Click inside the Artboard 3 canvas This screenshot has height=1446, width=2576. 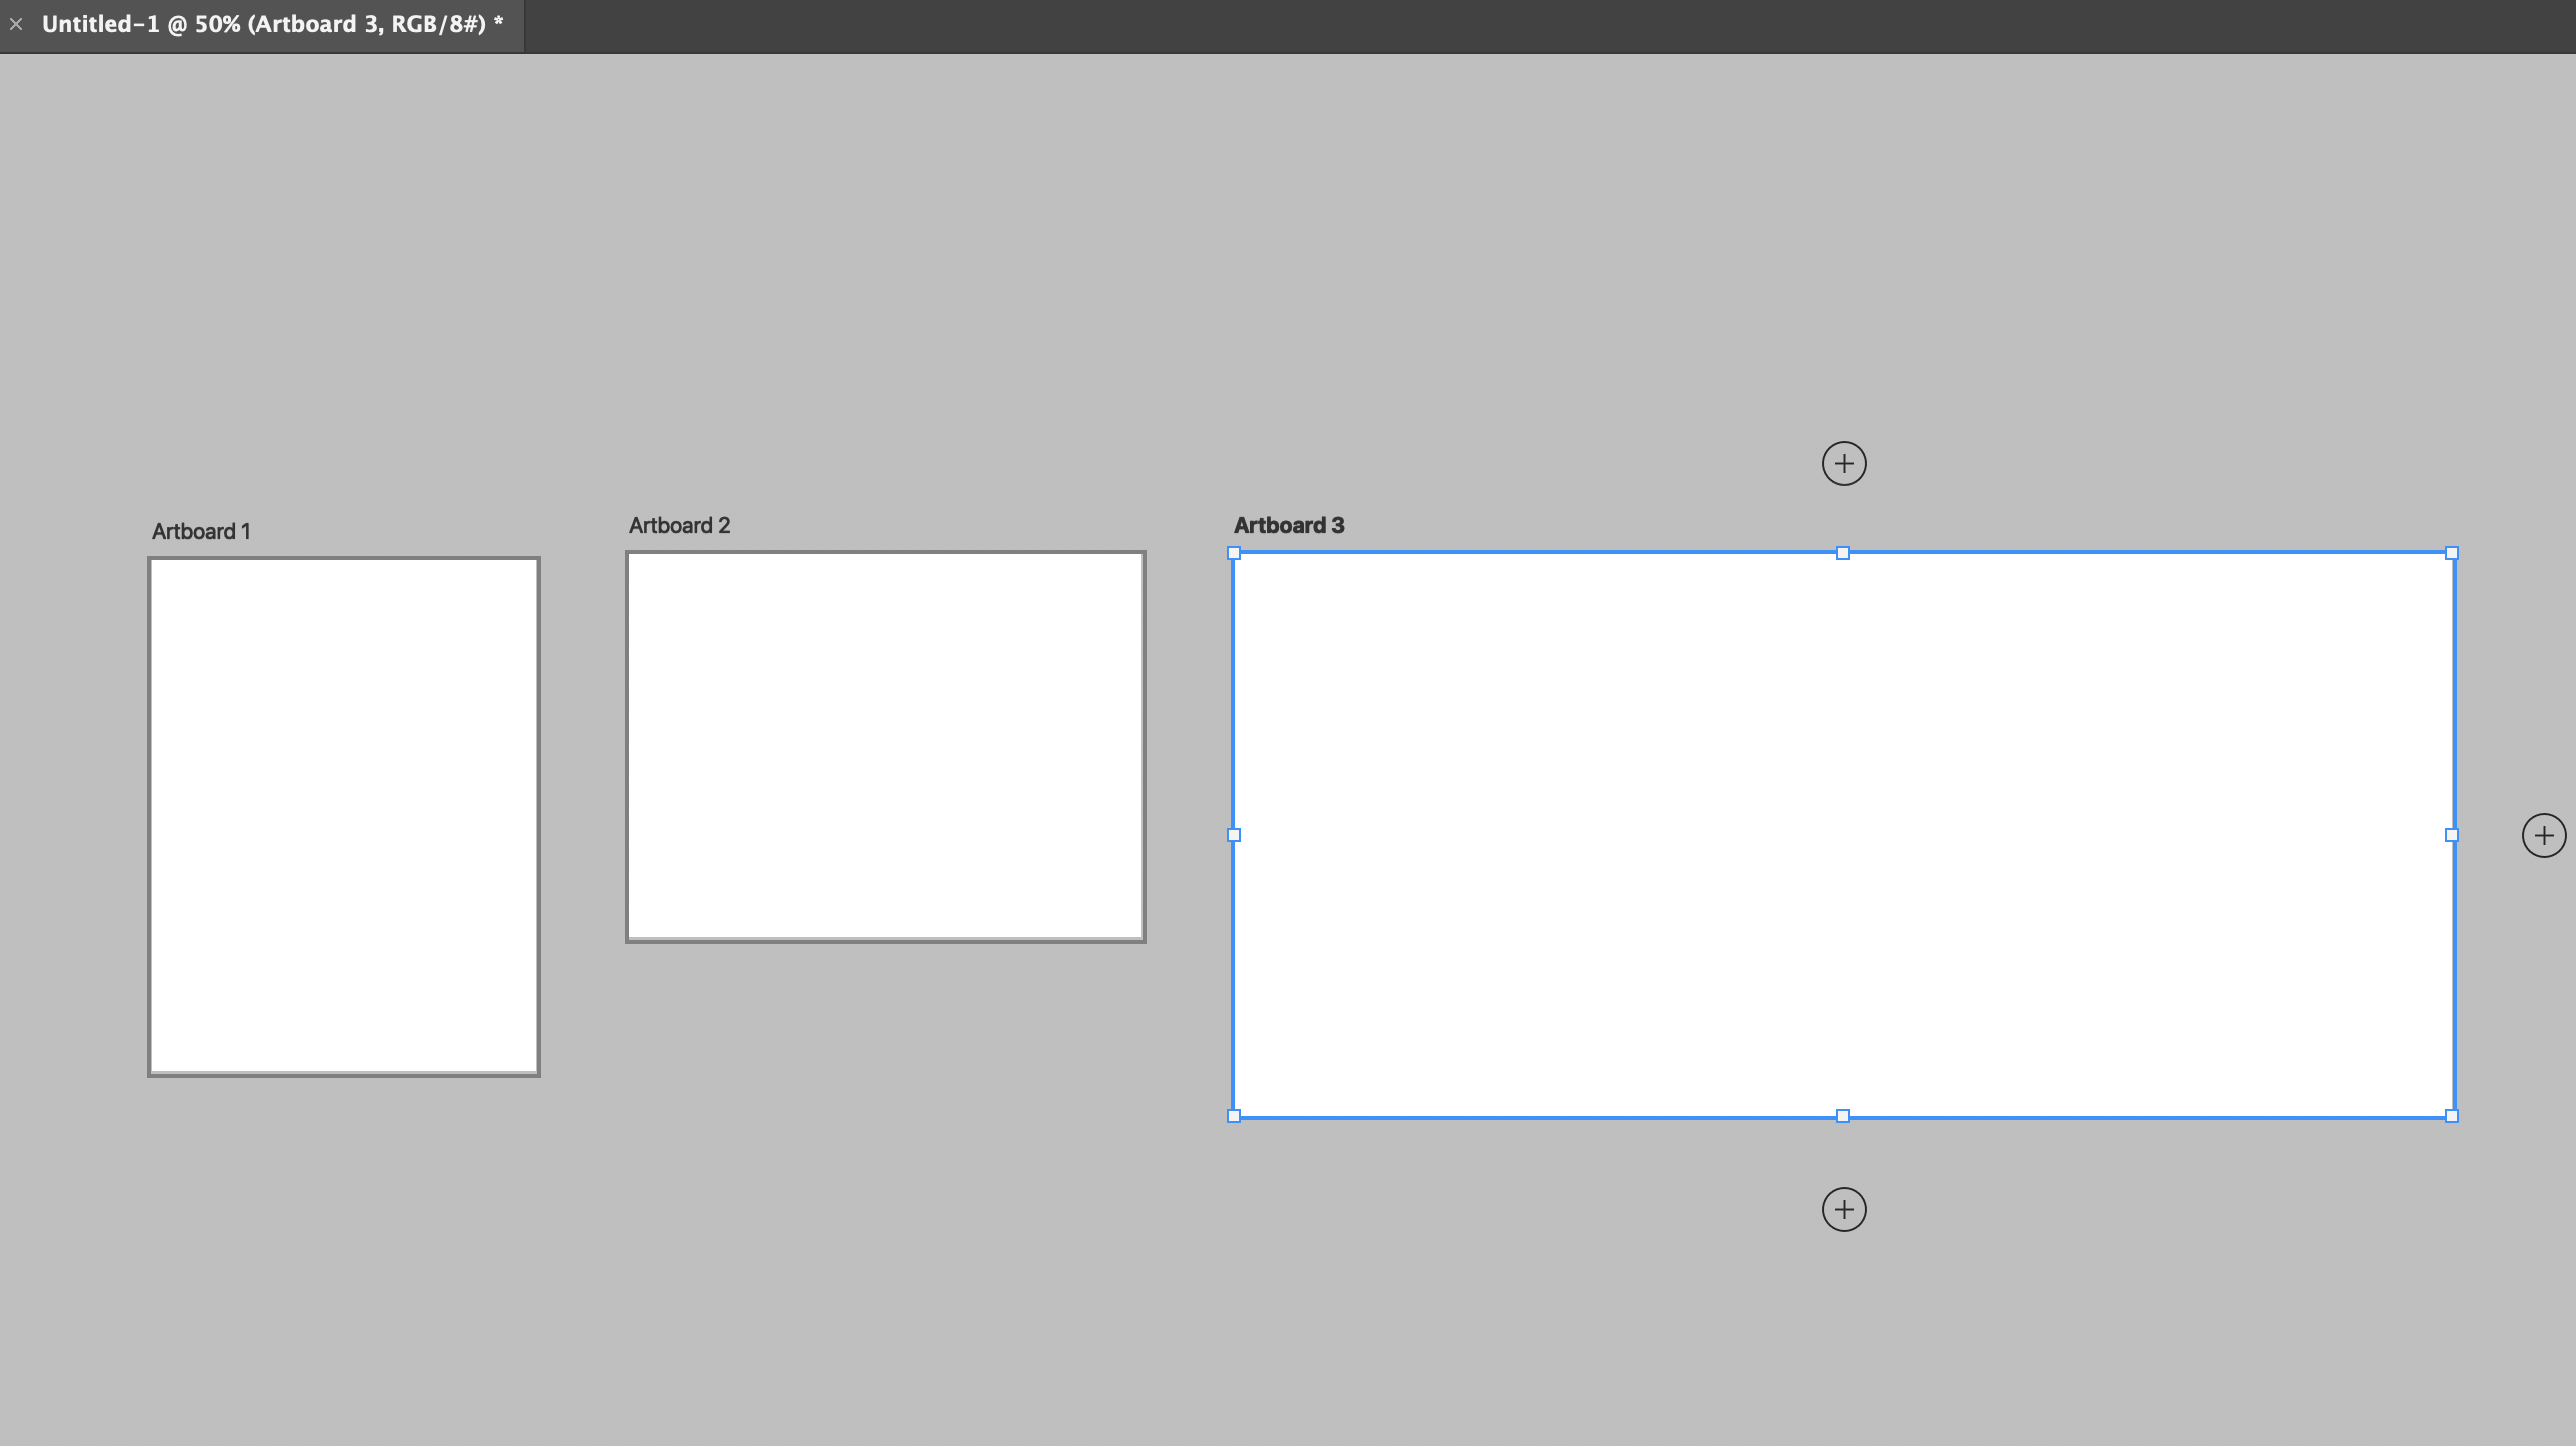(x=1843, y=835)
